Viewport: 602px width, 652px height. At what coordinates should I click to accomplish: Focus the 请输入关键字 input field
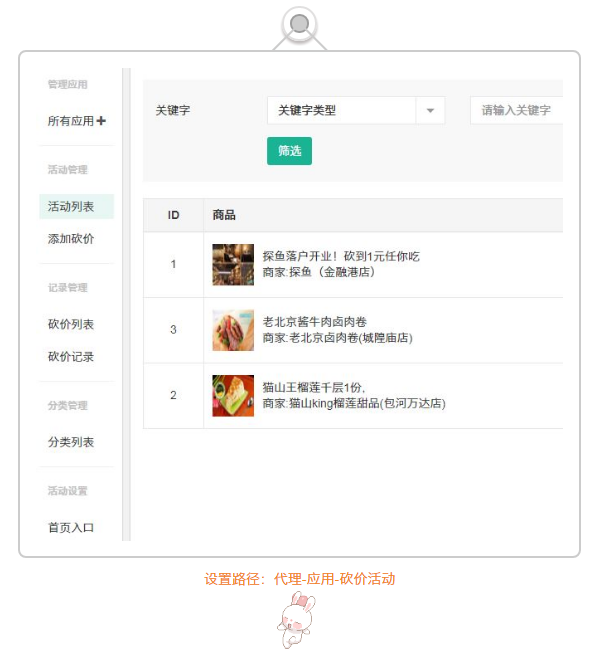(x=516, y=111)
